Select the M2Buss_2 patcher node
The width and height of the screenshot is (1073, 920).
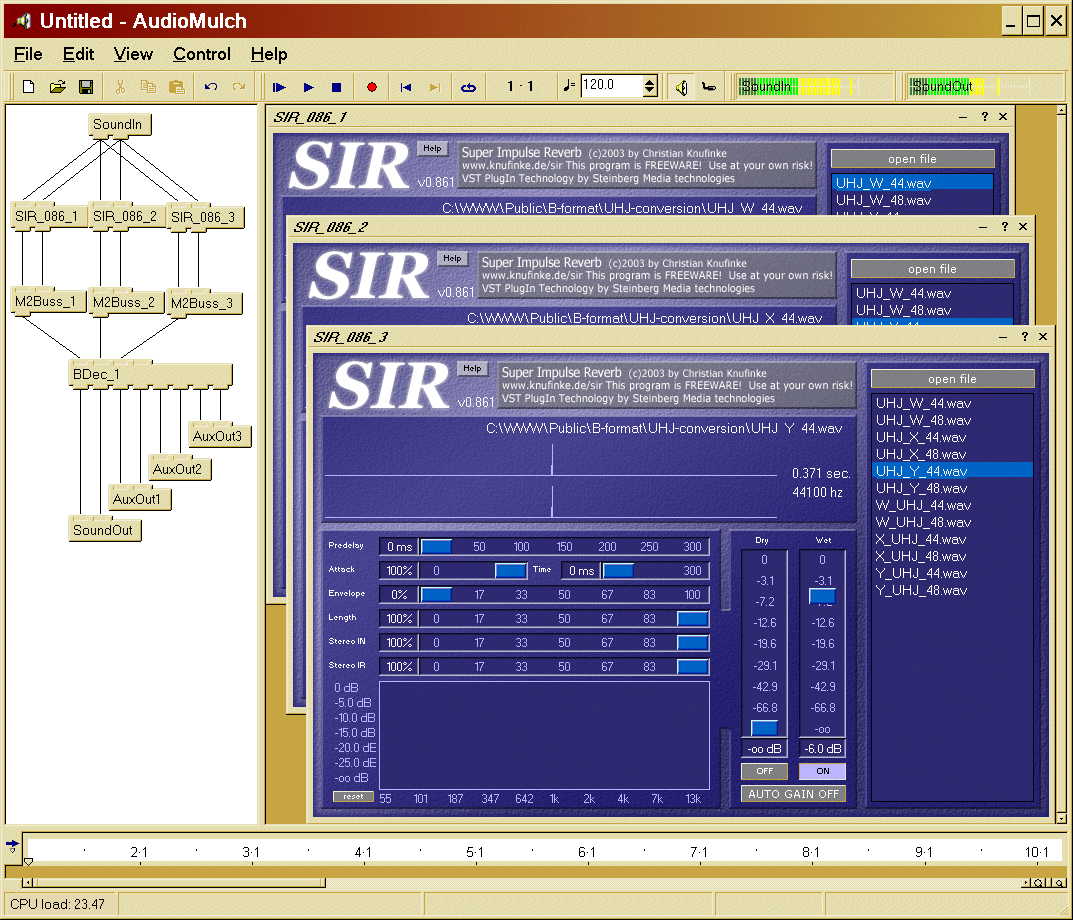pos(125,303)
